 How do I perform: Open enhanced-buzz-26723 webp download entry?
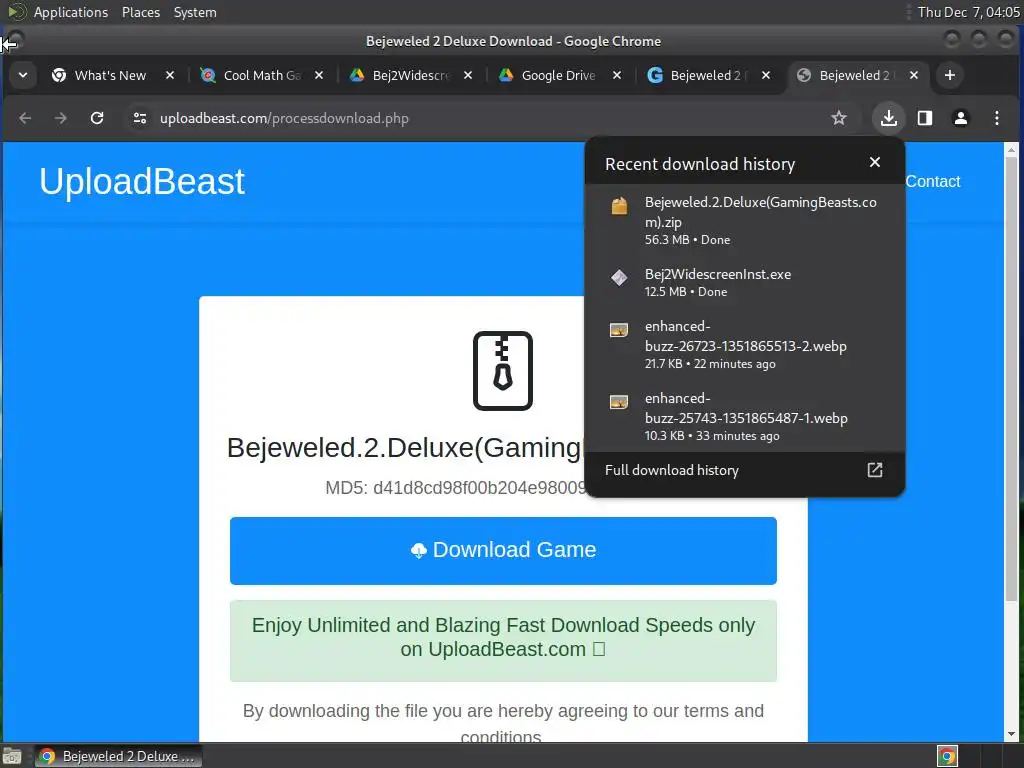tap(744, 344)
